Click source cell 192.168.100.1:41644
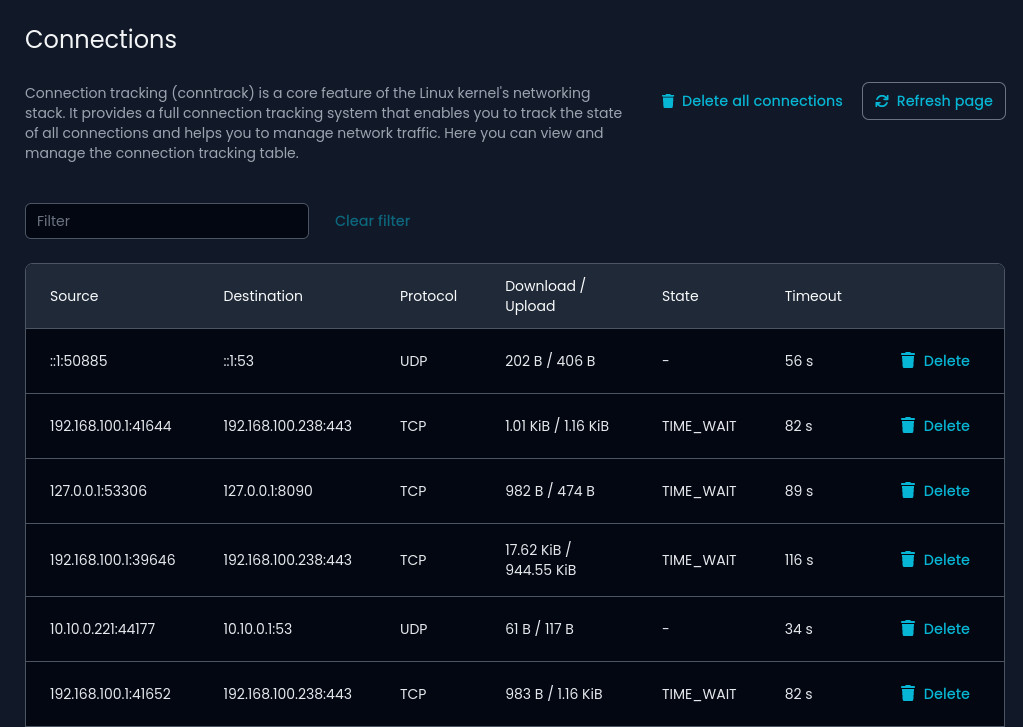Viewport: 1023px width, 727px height. [110, 426]
